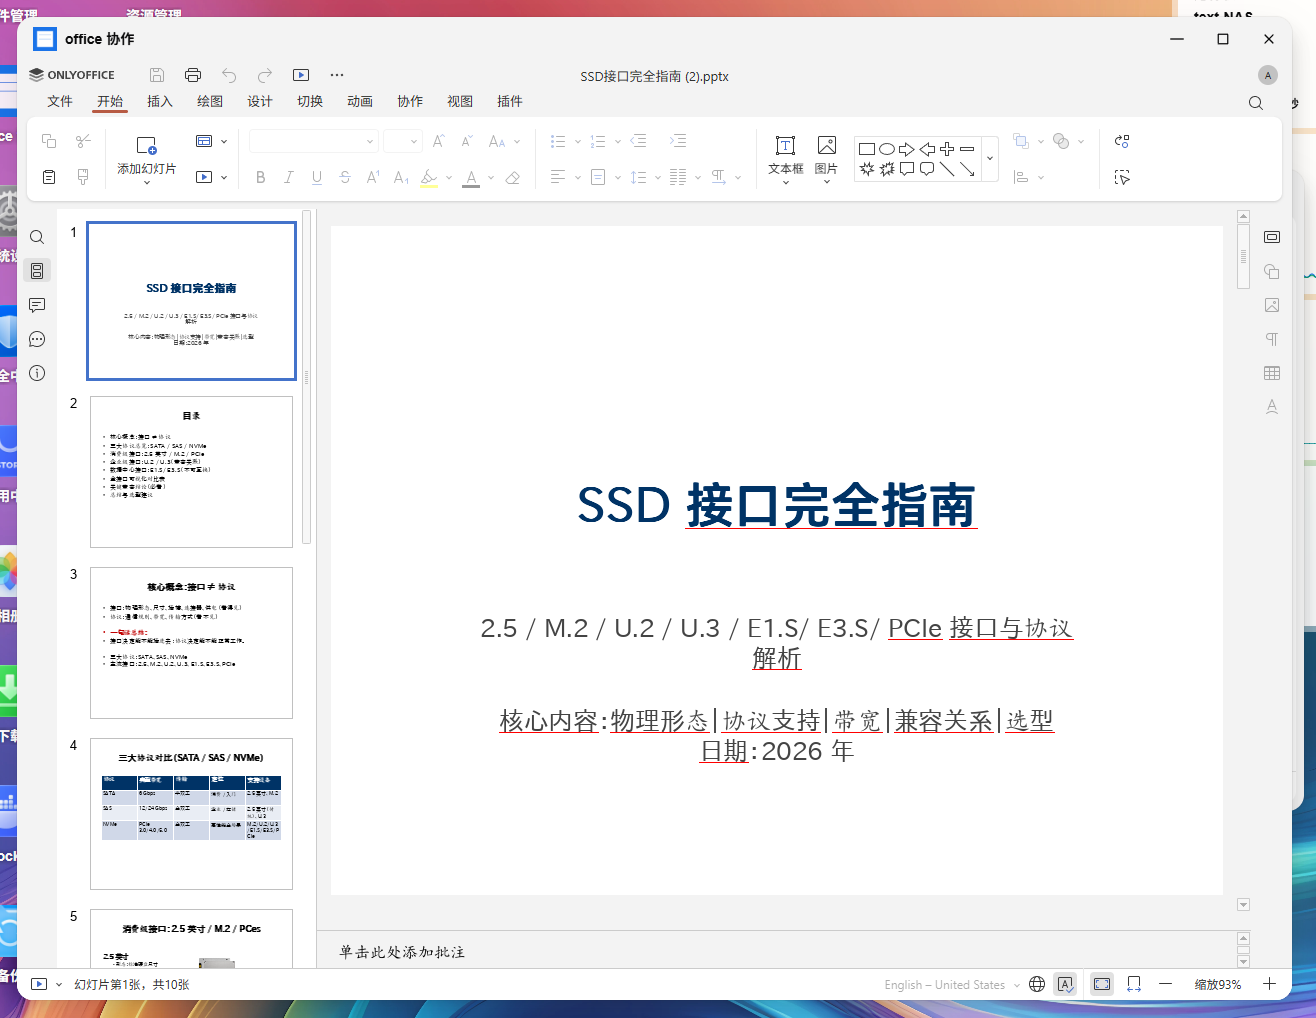Switch to the 插入 tab

160,101
